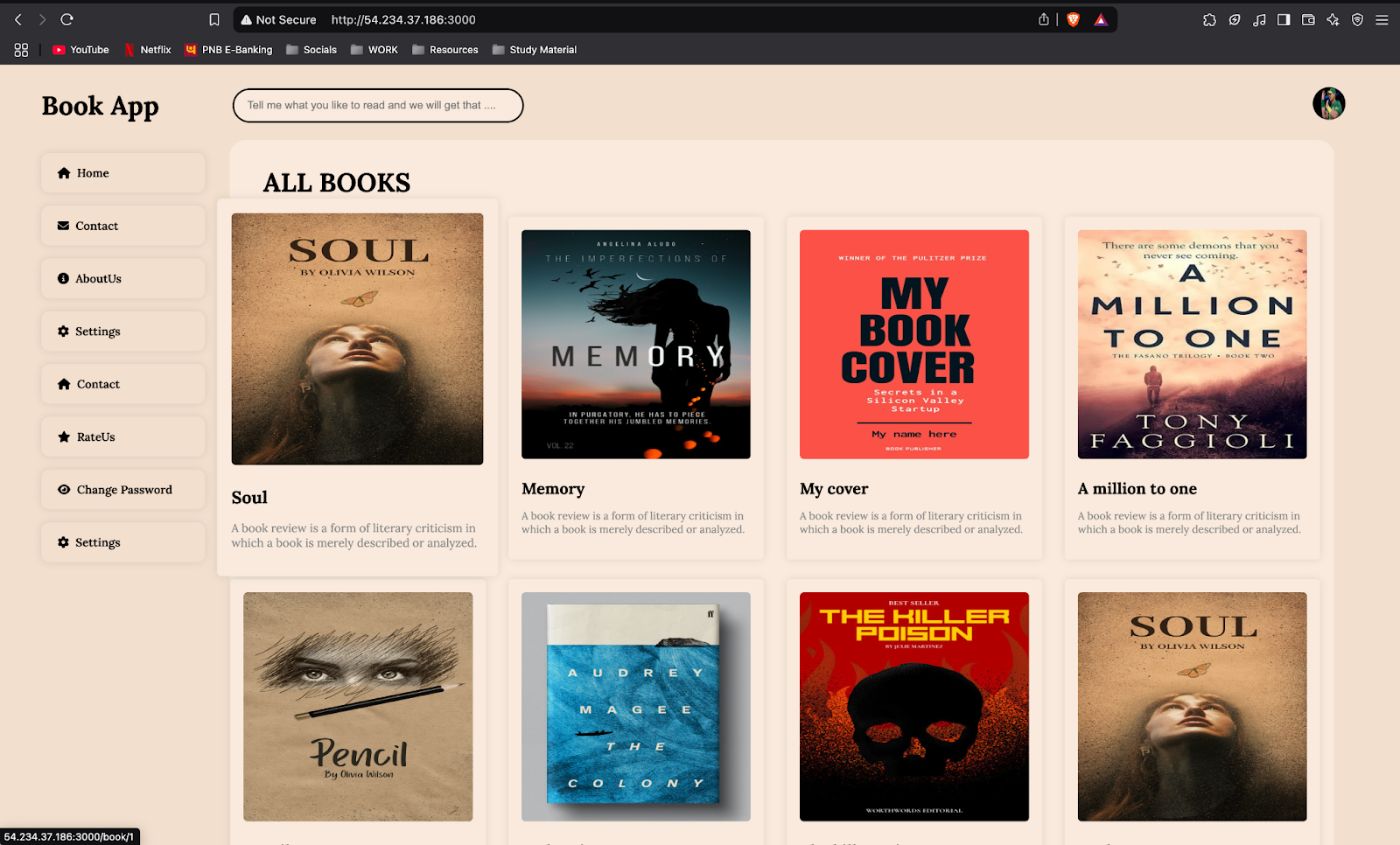Open the share icon in the address bar

coord(1043,19)
